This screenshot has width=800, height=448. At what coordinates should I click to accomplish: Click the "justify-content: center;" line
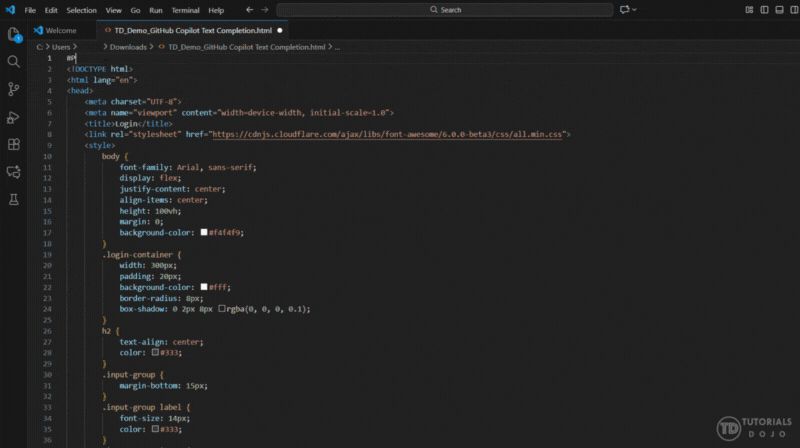click(172, 189)
